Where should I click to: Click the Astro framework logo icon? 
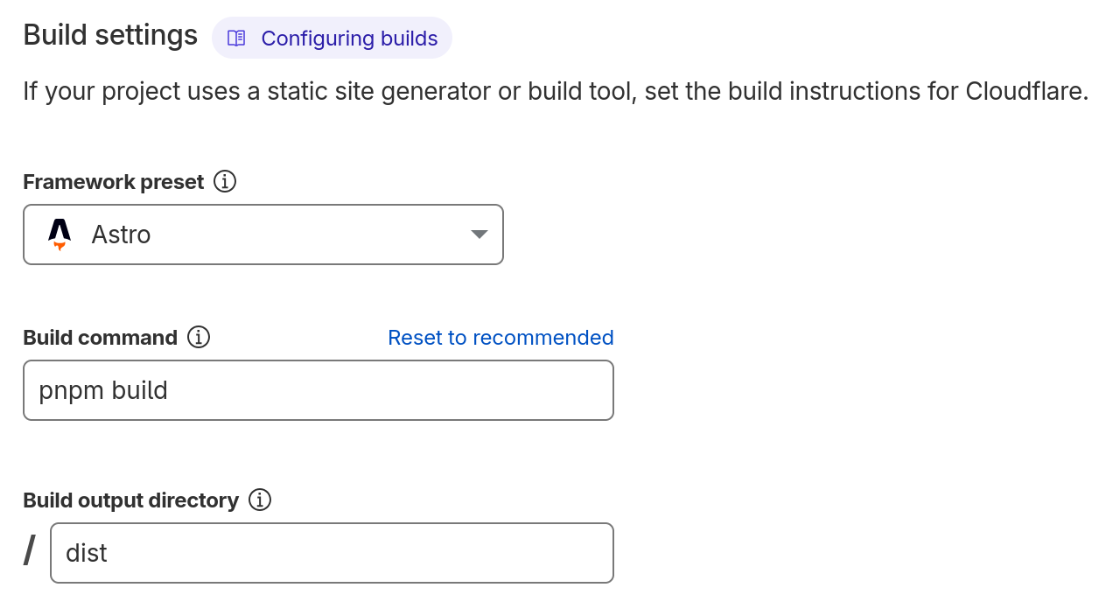pos(58,234)
